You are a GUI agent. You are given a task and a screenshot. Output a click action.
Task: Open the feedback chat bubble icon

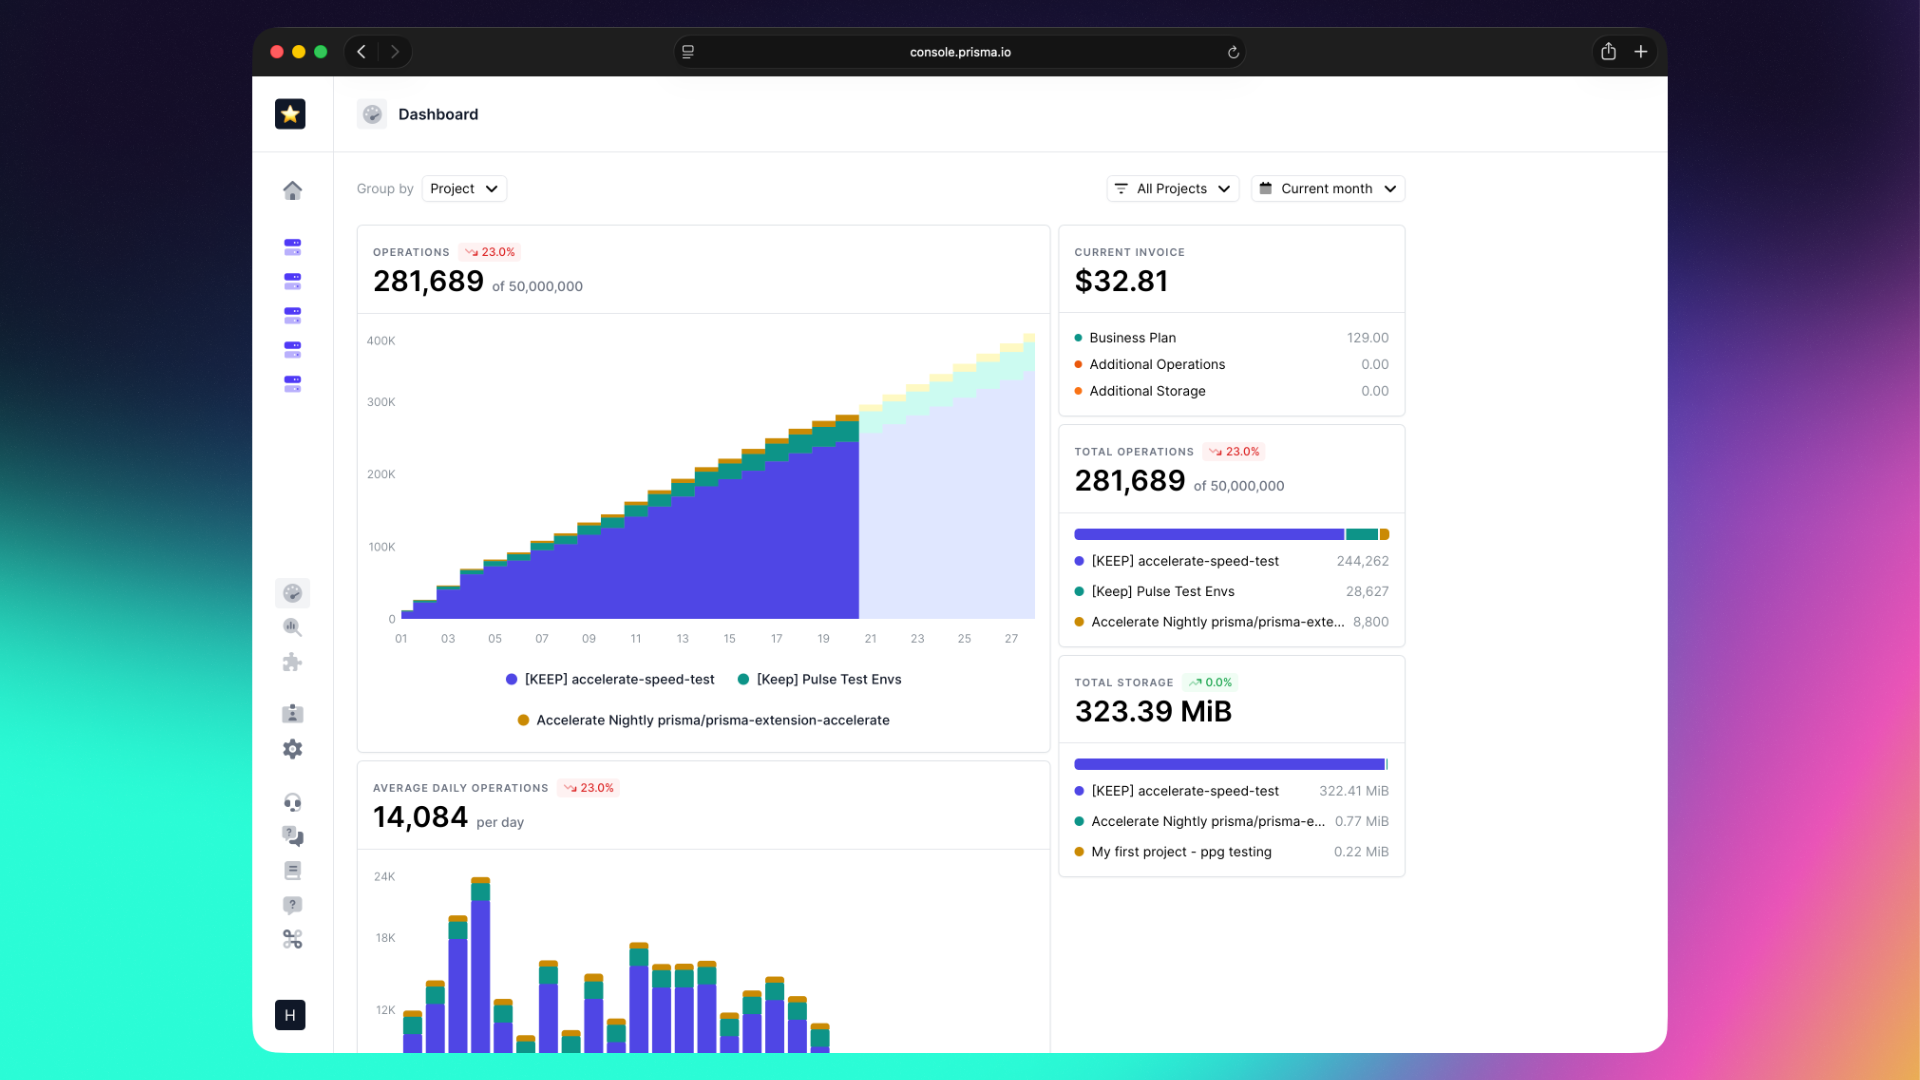(292, 837)
